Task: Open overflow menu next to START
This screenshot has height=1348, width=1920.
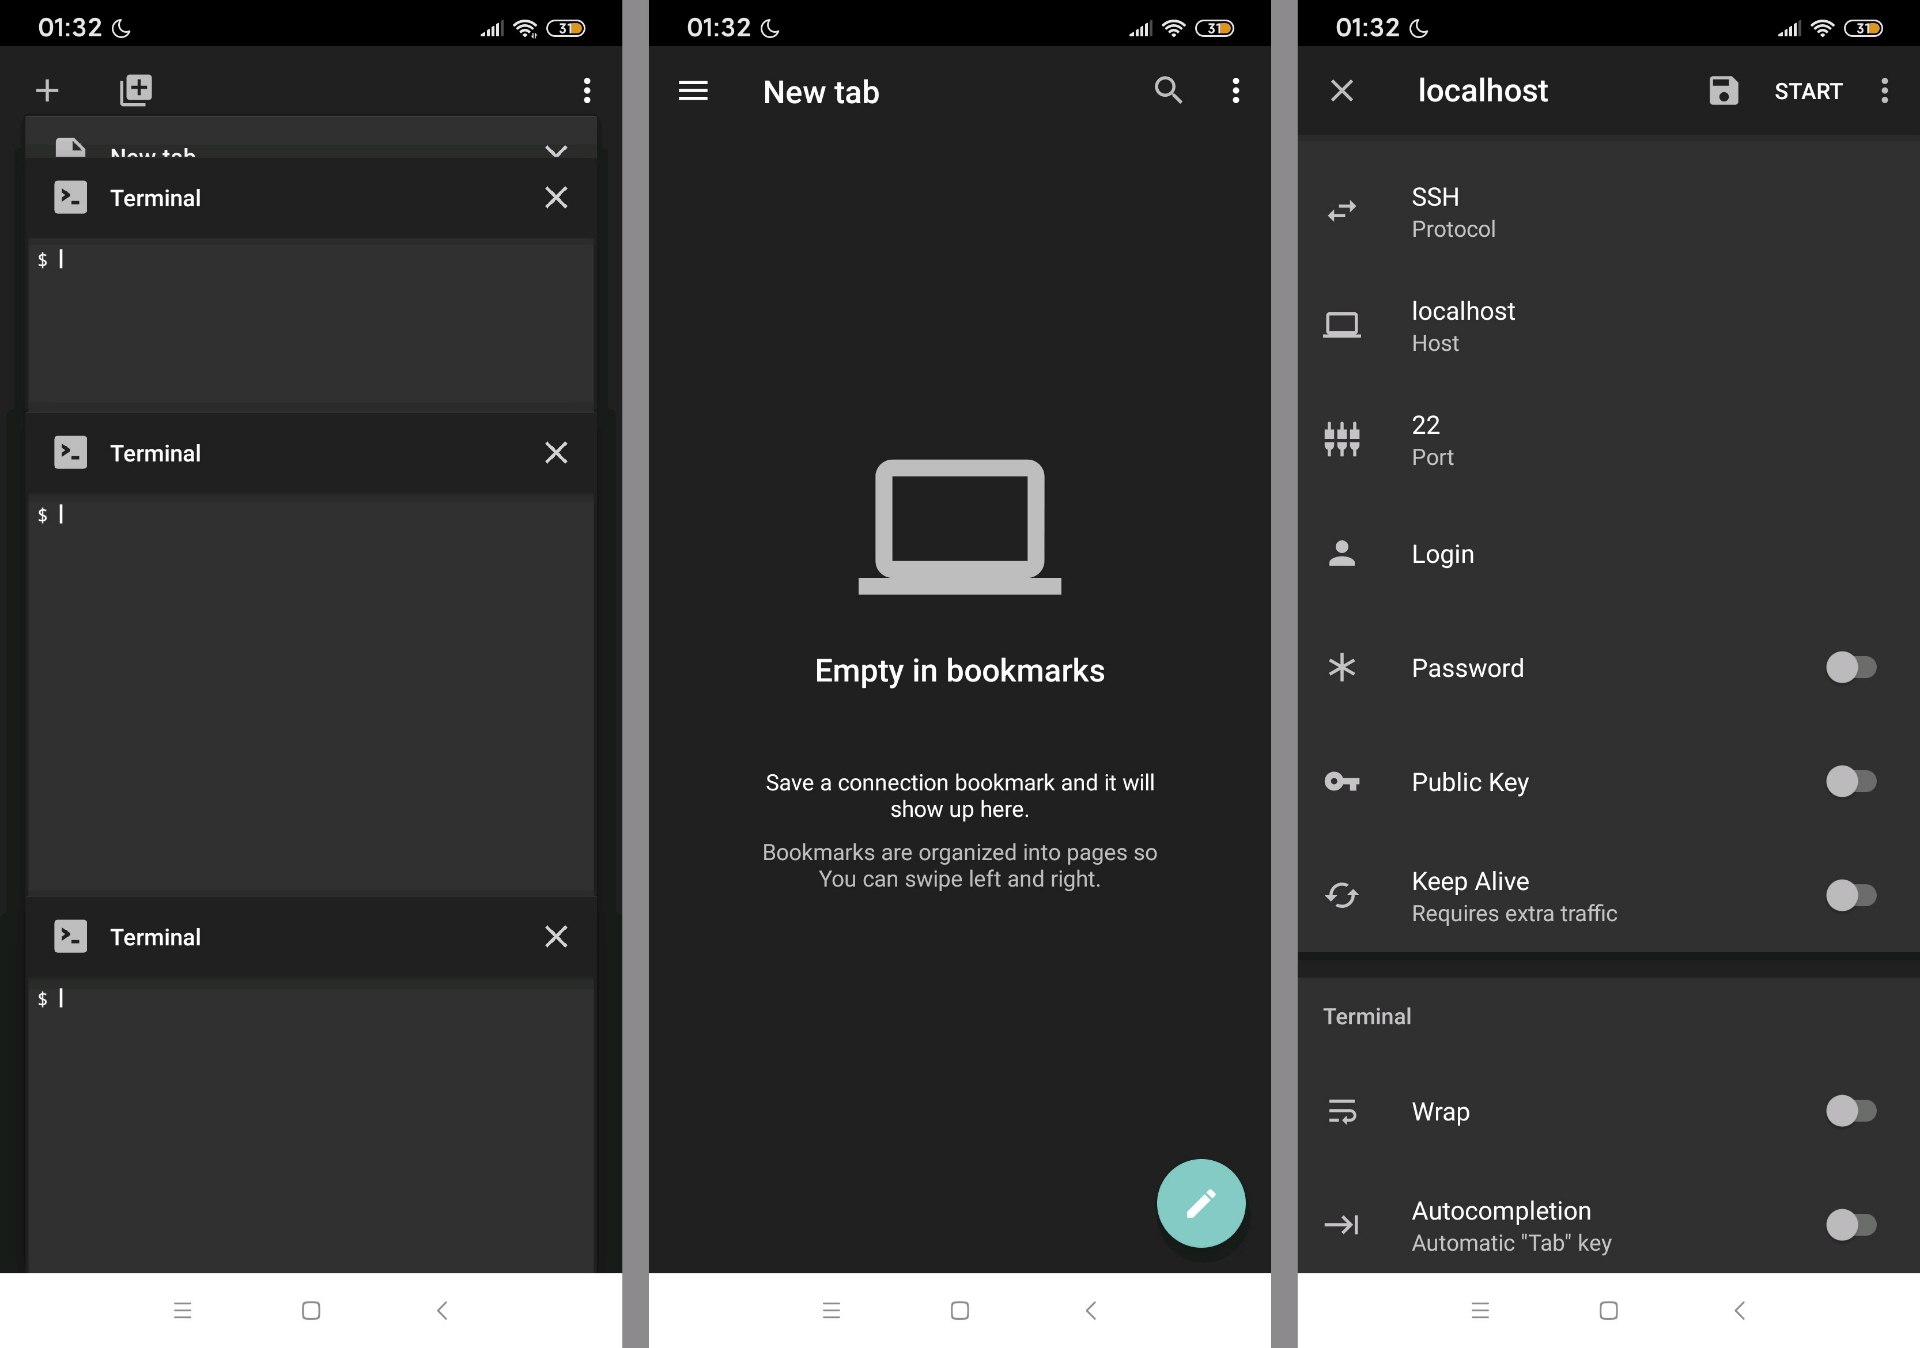Action: 1885,91
